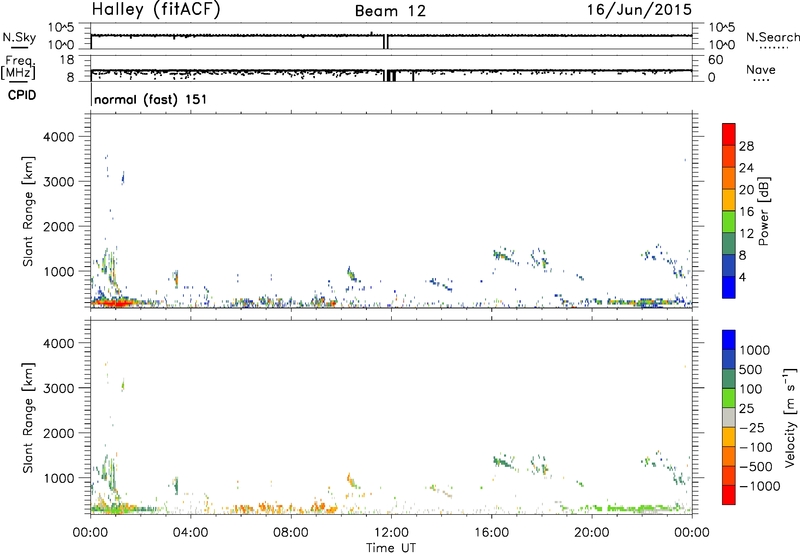Click the date '16/Jun/2015'
The height and width of the screenshot is (554, 800).
coord(639,10)
